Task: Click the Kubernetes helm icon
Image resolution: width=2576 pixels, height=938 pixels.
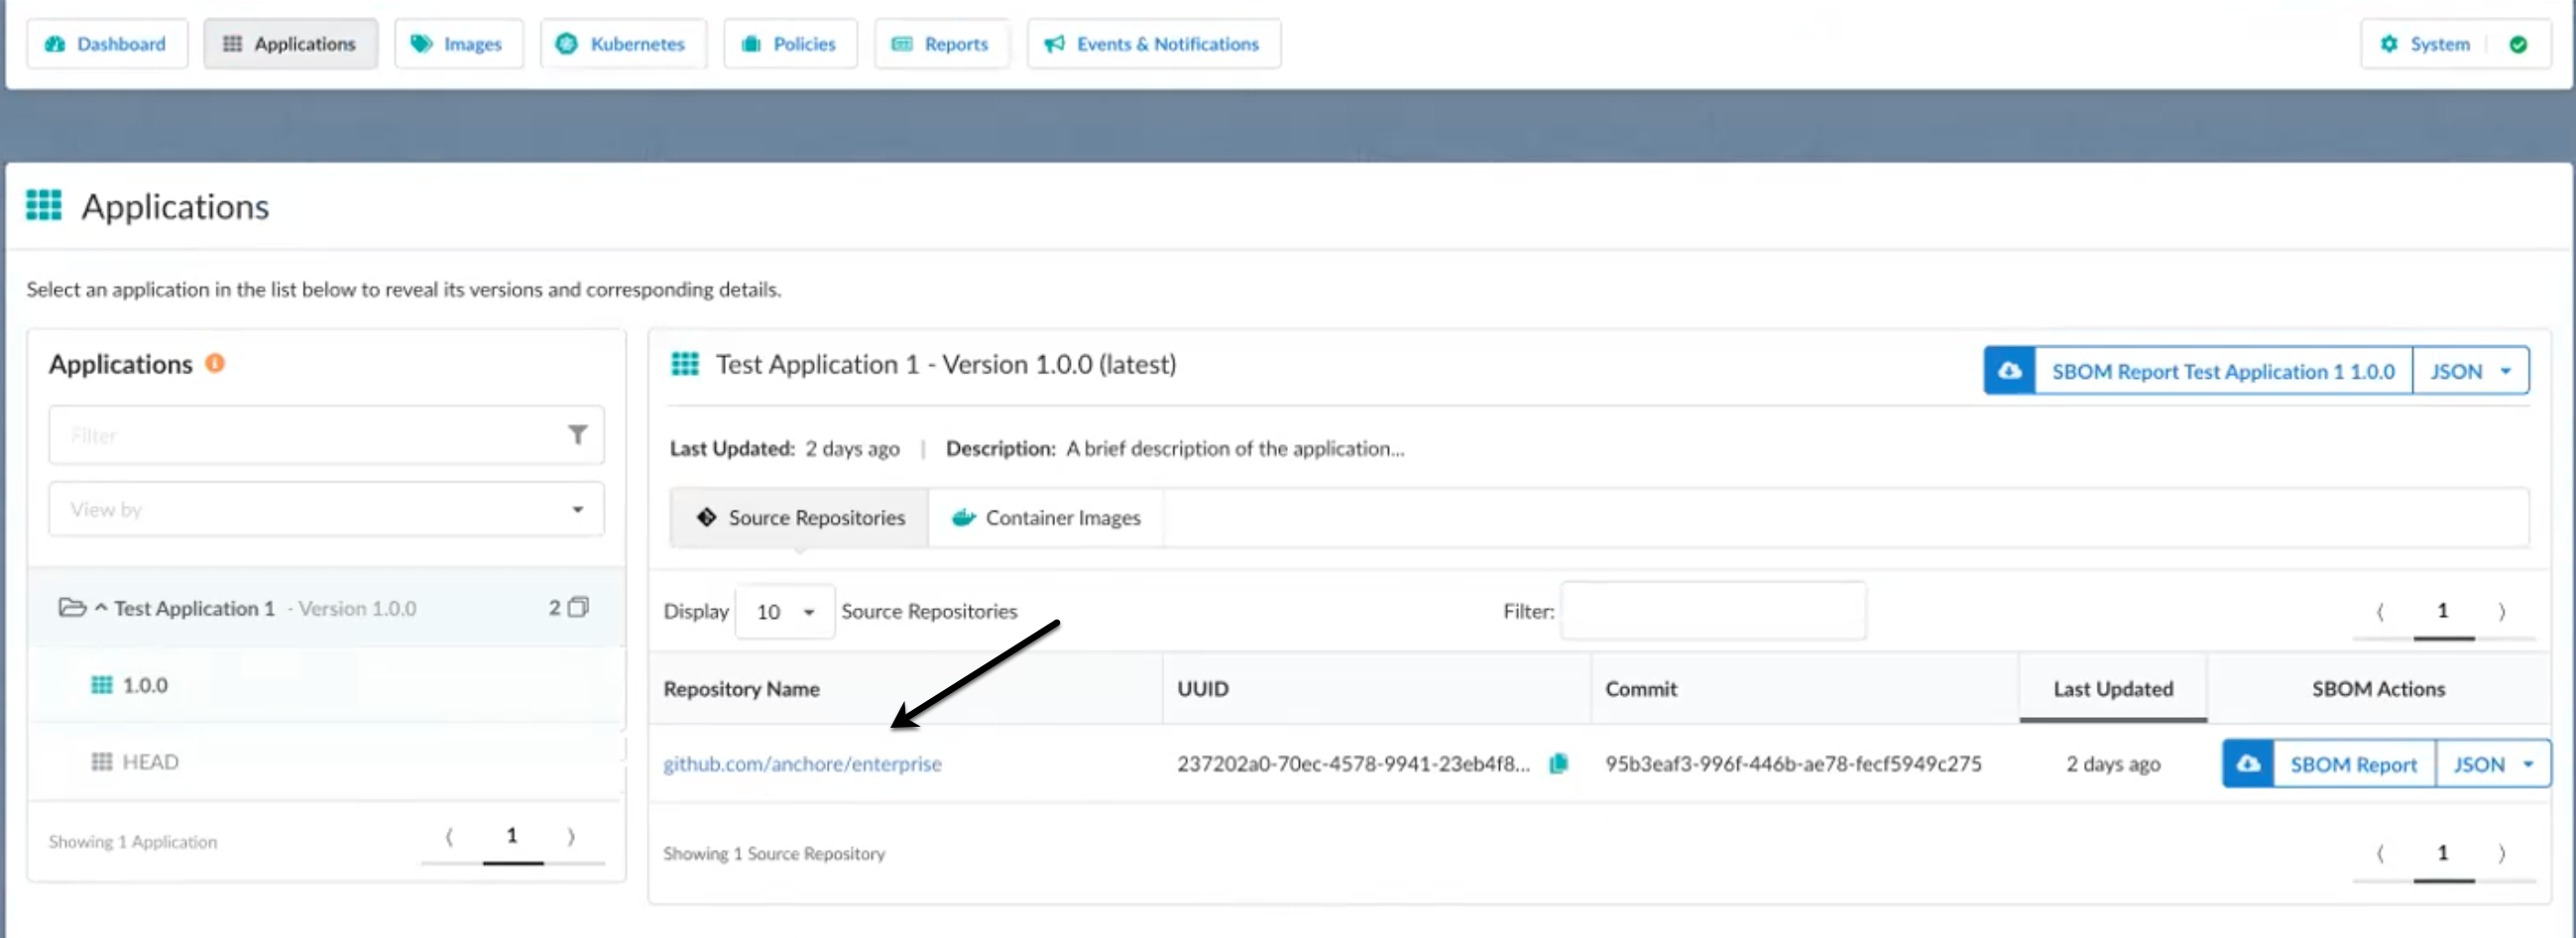Action: point(568,43)
